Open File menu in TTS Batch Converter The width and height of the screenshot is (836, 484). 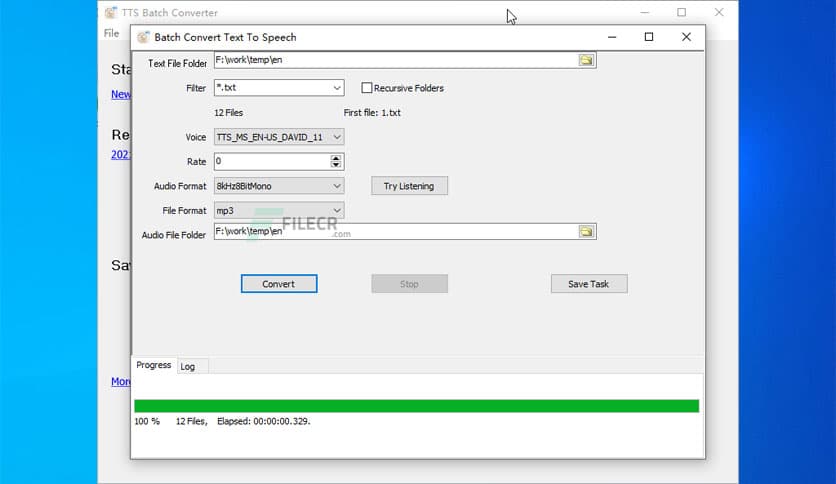(x=111, y=34)
